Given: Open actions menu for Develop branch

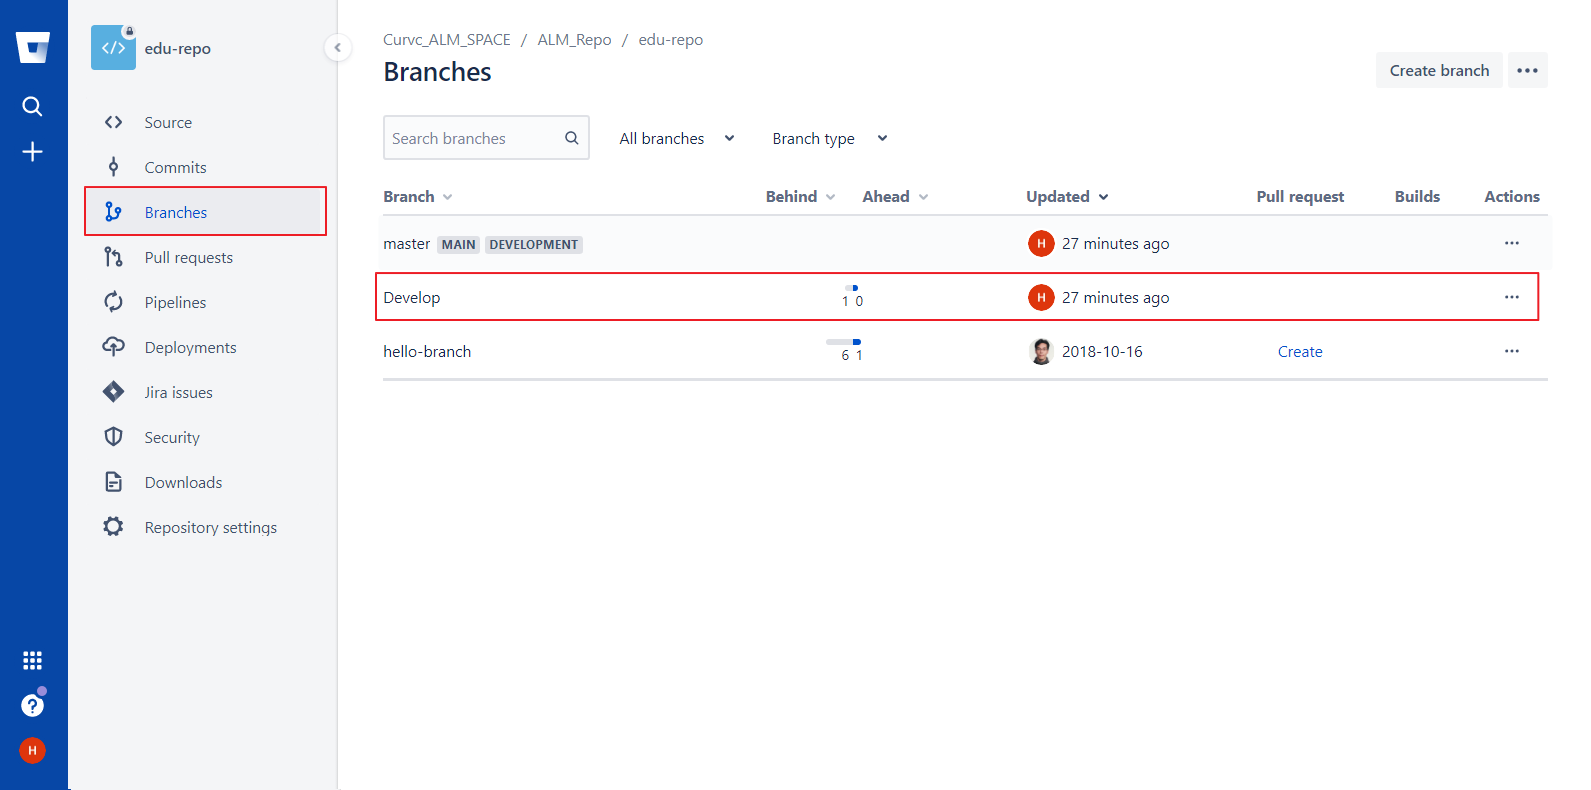Looking at the screenshot, I should coord(1512,297).
